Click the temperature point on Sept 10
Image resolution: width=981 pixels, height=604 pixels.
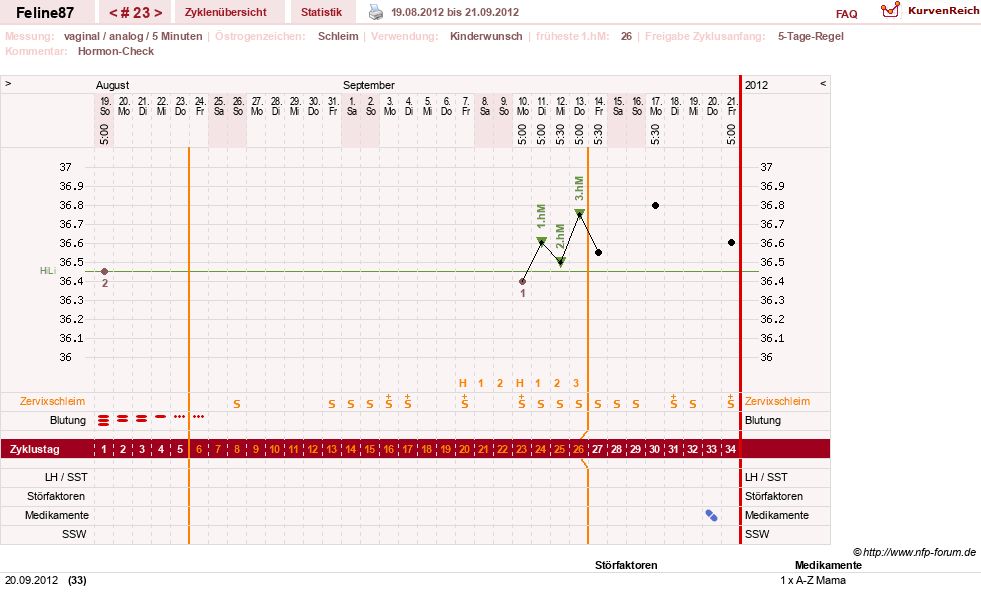(x=522, y=282)
